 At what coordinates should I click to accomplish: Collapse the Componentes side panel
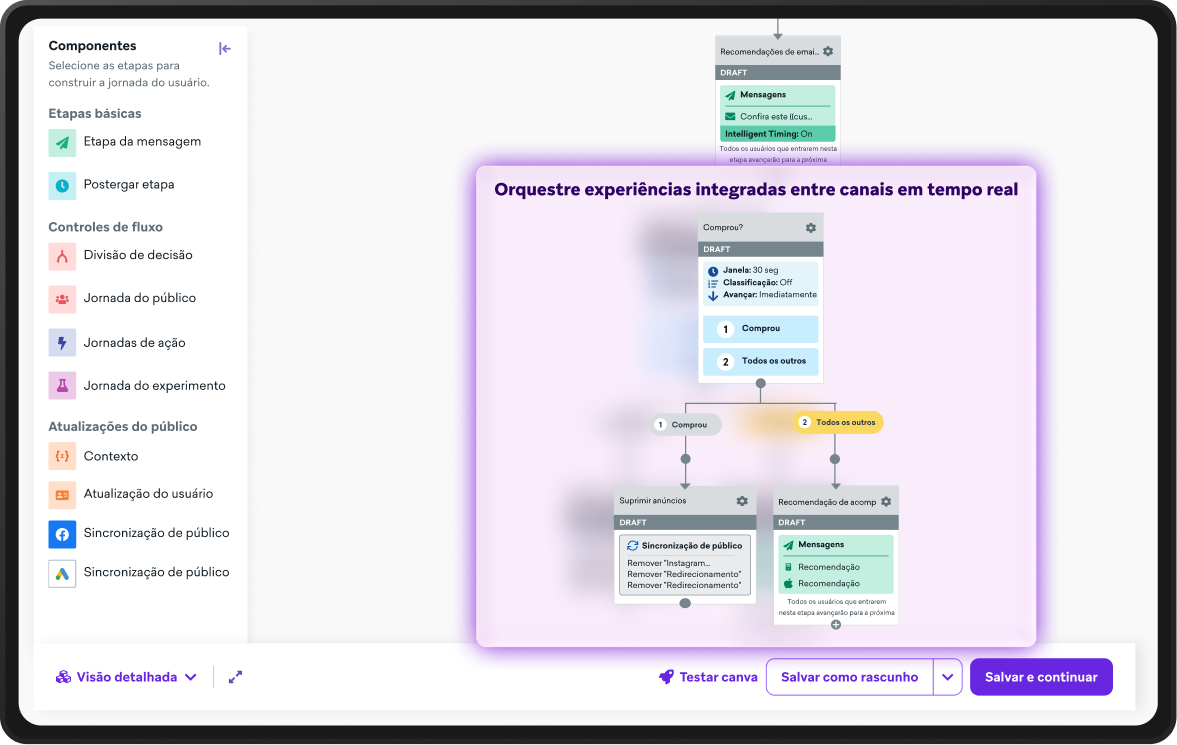[224, 49]
